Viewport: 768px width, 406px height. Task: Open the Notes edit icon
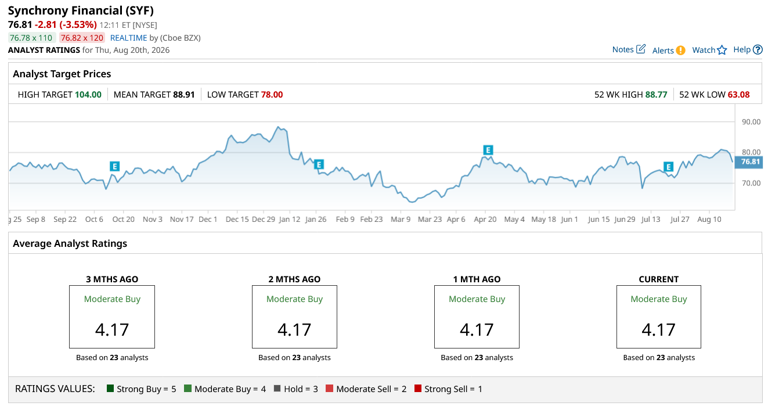[x=641, y=49]
